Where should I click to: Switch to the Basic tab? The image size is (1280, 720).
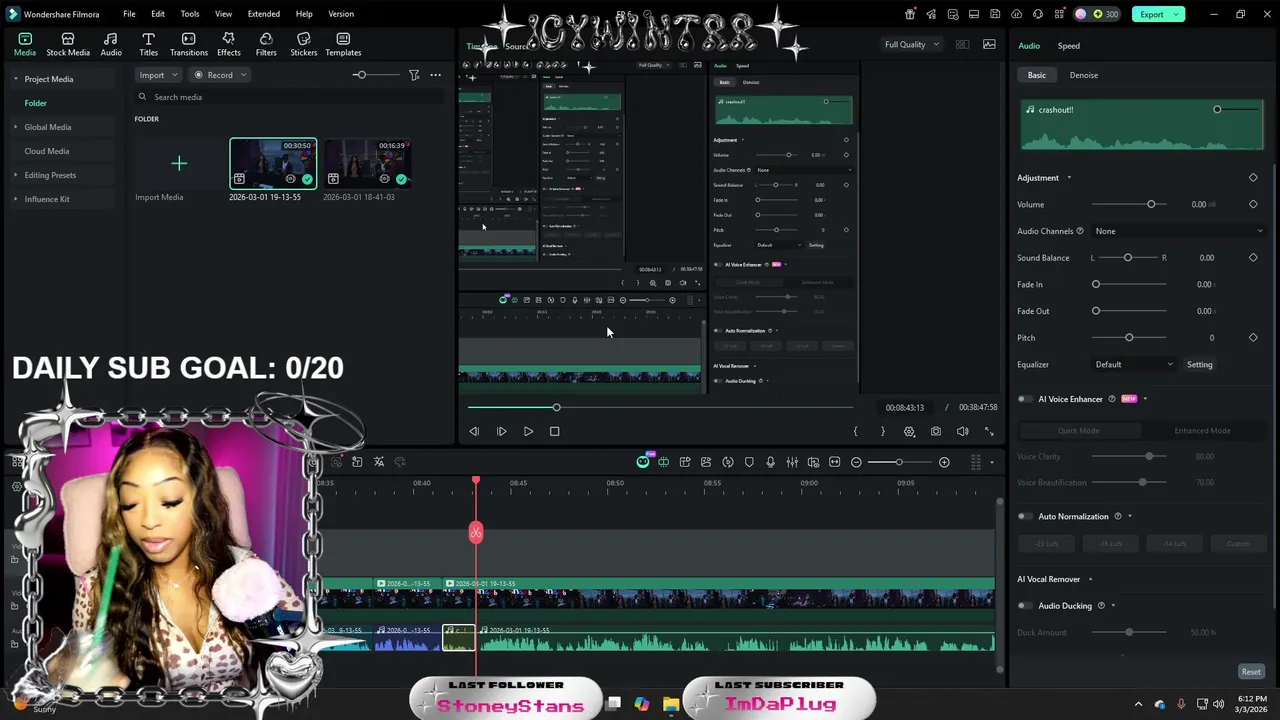pos(1037,75)
